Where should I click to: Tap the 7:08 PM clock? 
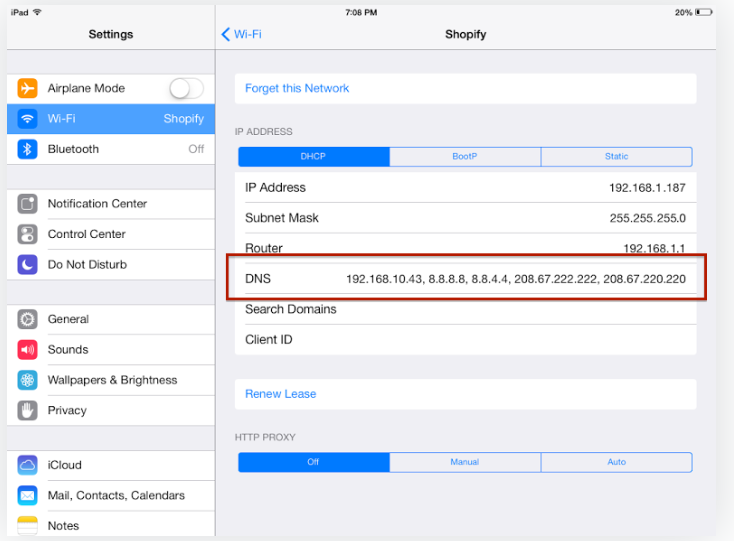(361, 13)
